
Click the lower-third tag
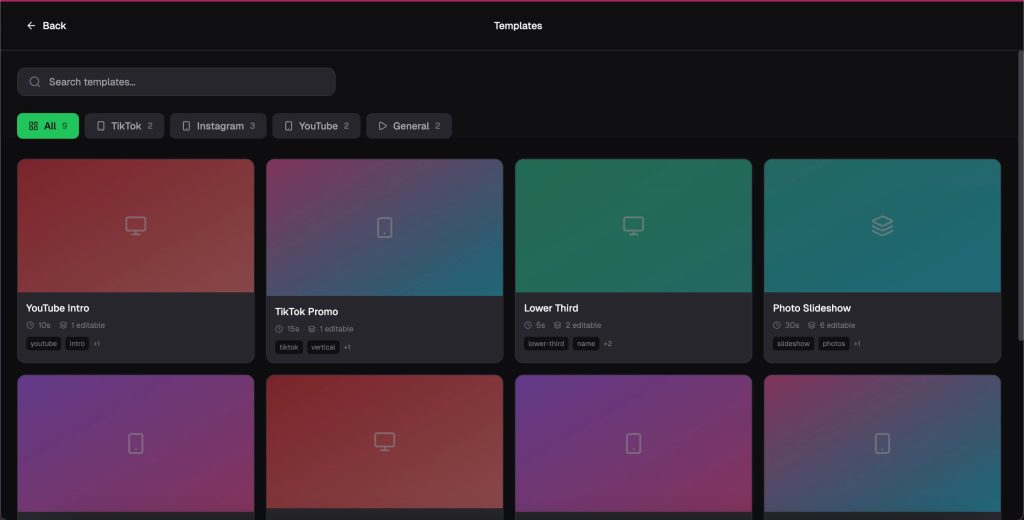pos(546,344)
